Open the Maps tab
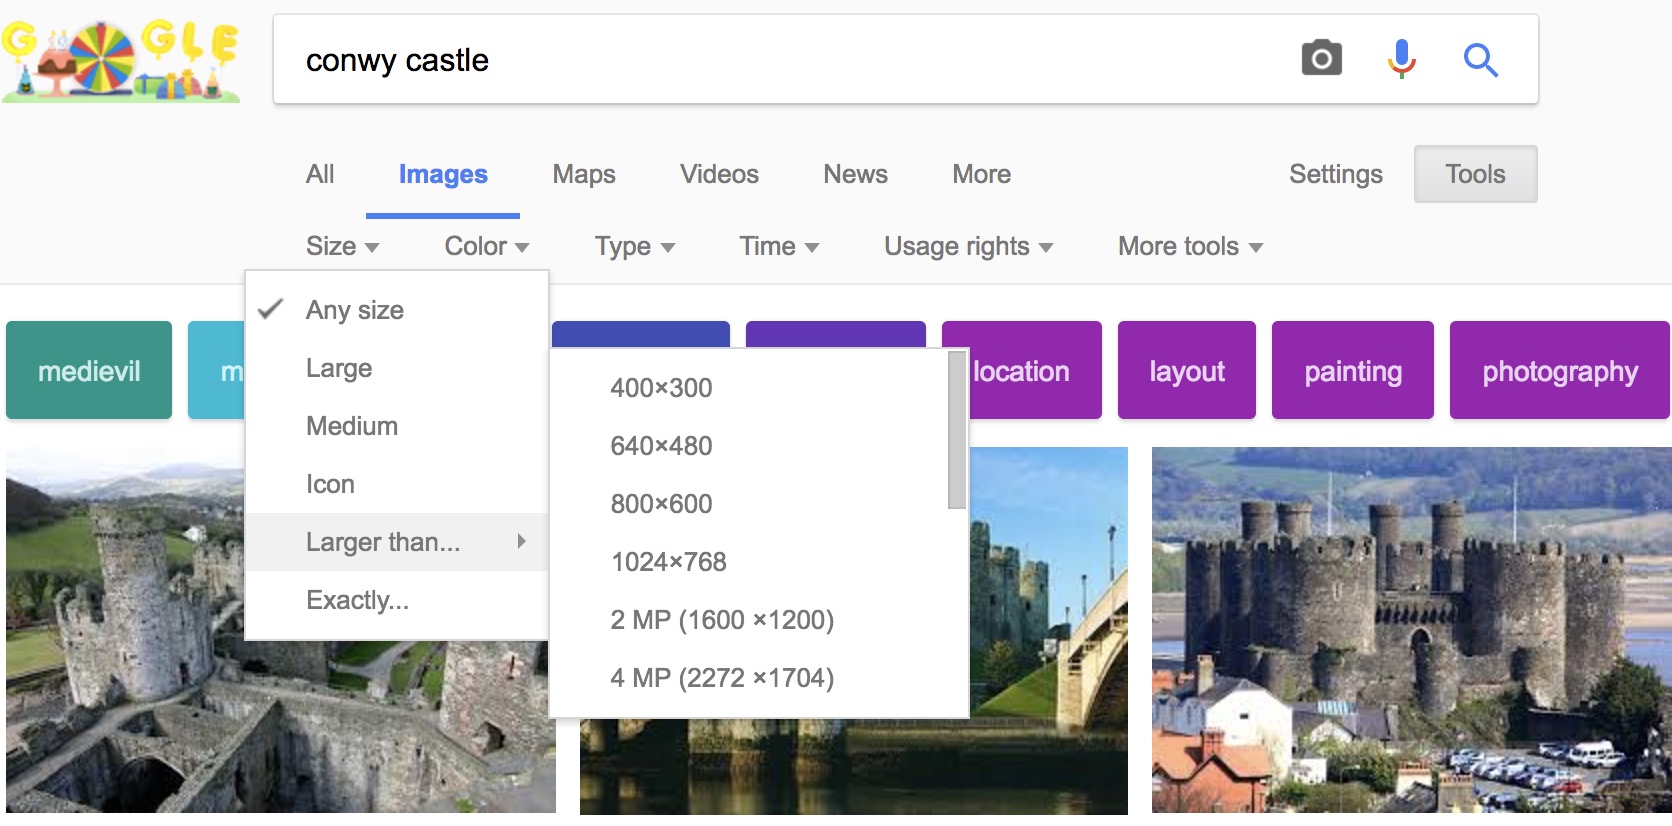 point(584,174)
